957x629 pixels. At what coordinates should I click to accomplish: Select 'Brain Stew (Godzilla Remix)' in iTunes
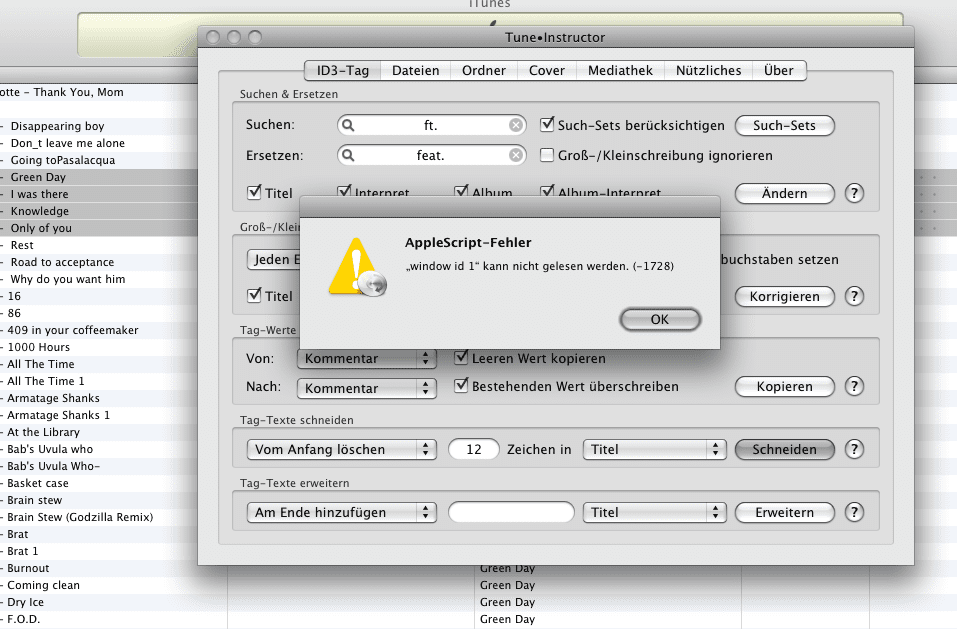(80, 517)
